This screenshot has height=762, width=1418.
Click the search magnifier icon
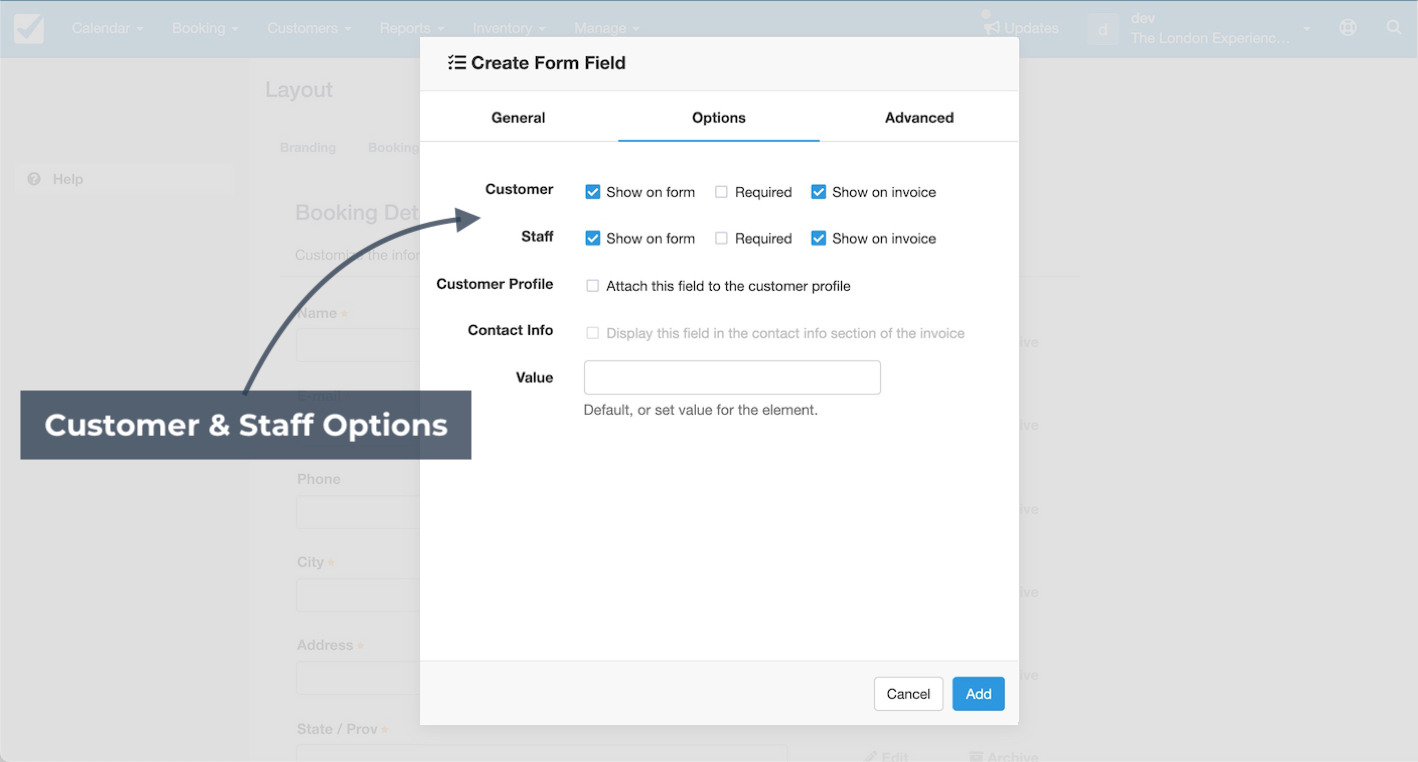(1394, 28)
